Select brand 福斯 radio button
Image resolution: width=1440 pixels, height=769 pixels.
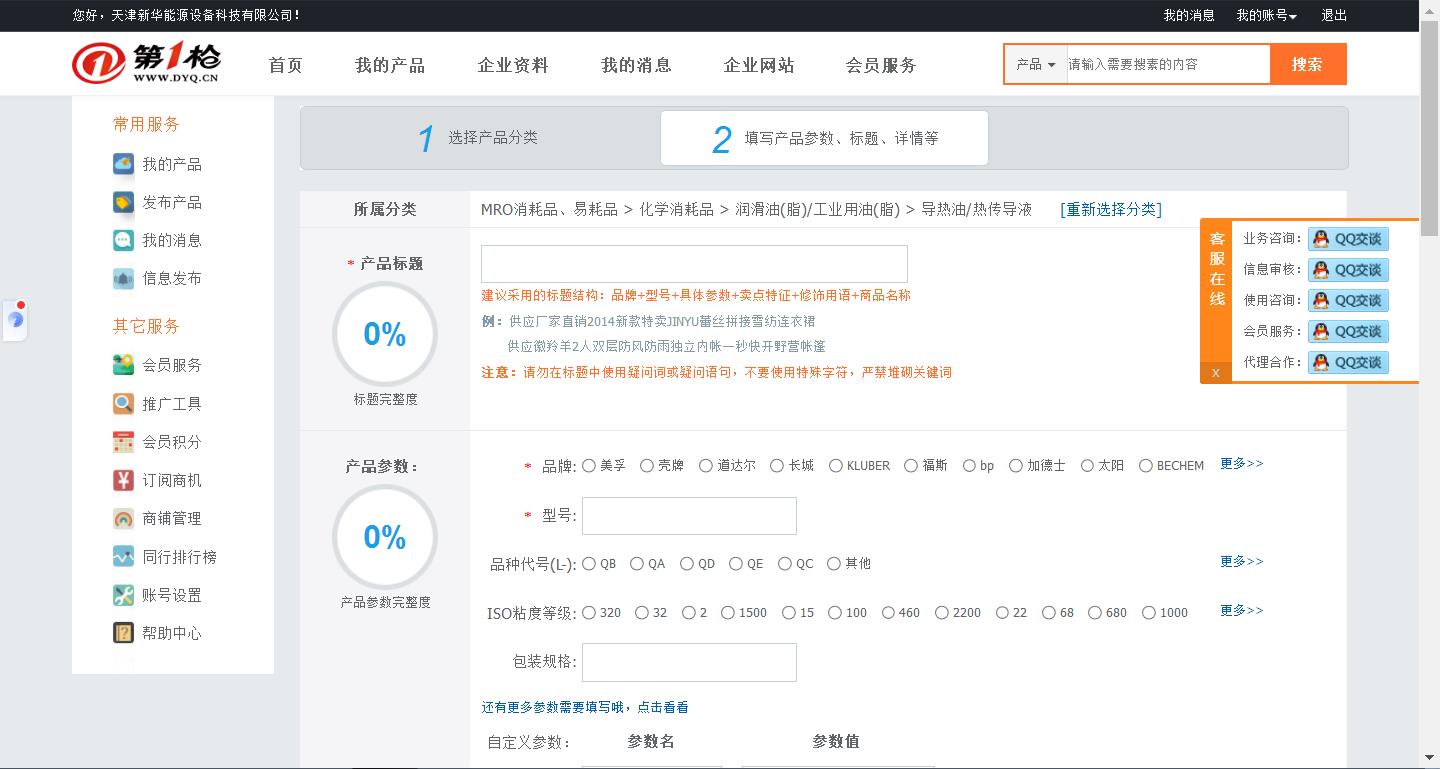pyautogui.click(x=911, y=465)
